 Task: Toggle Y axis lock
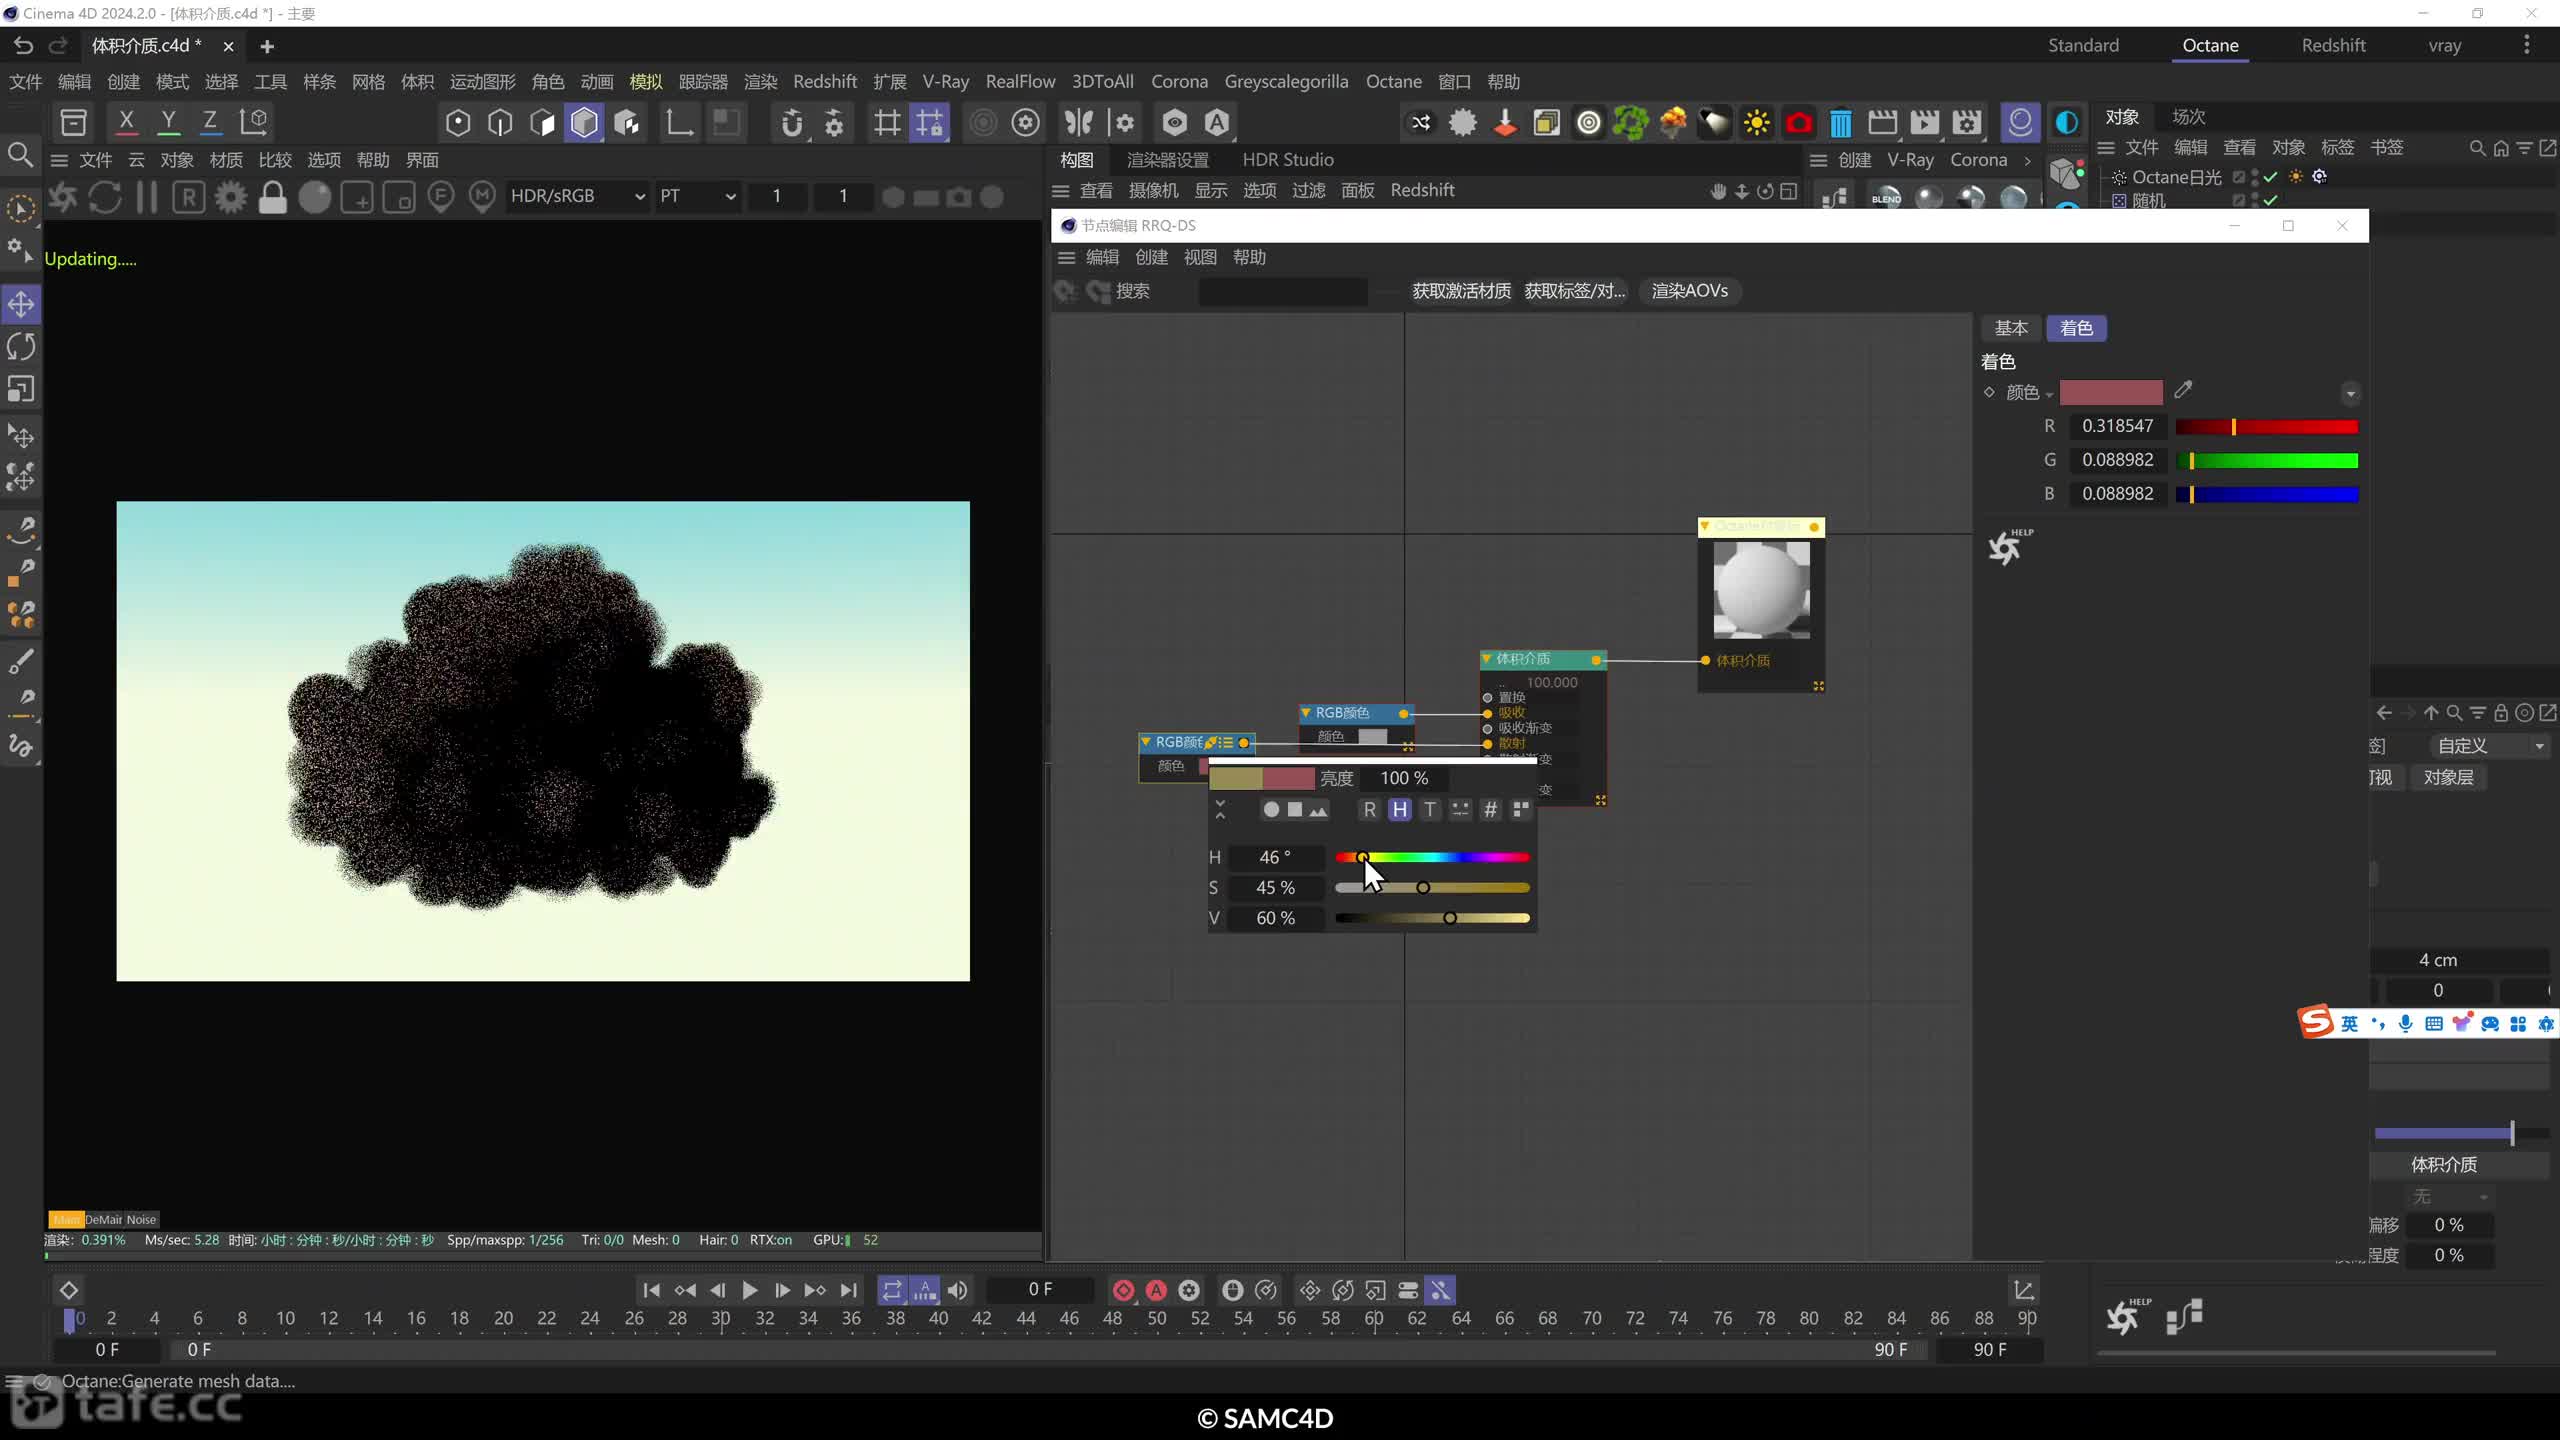coord(168,122)
